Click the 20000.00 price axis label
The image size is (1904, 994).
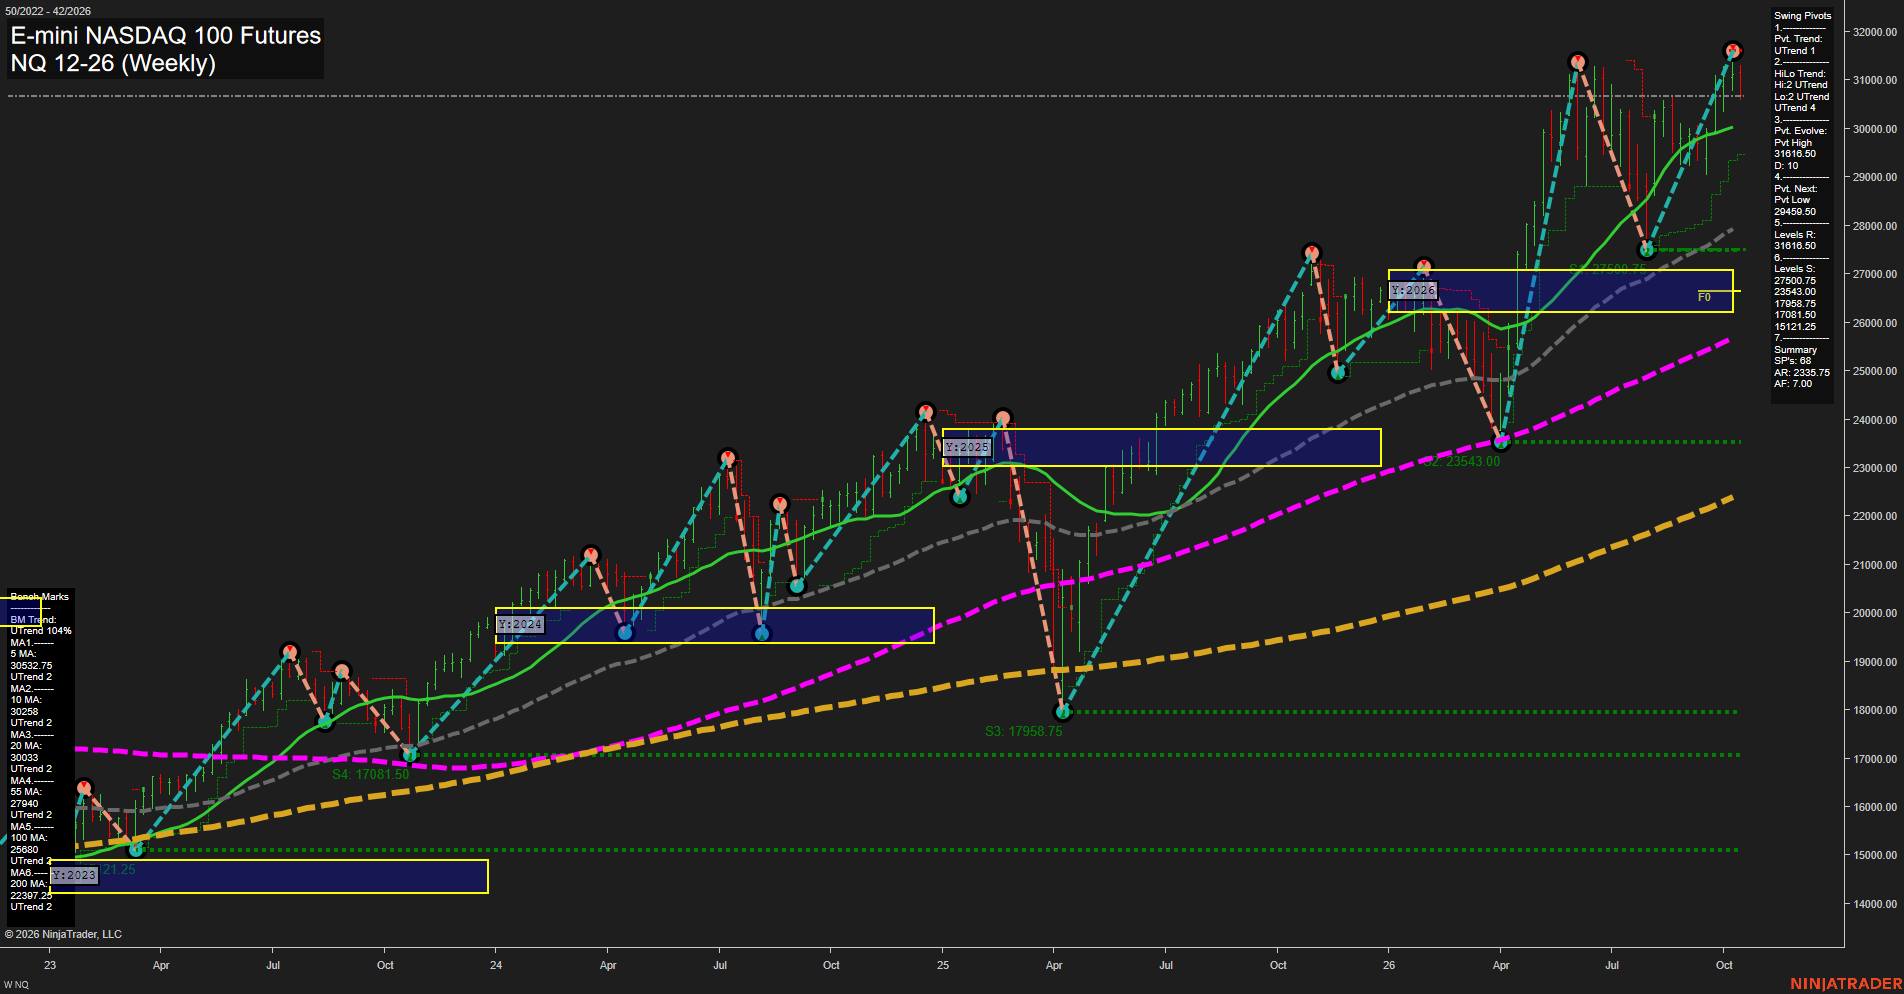[1875, 613]
